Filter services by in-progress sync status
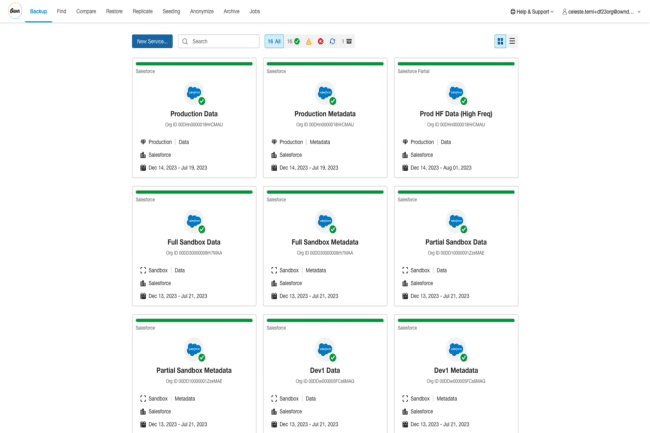 (x=332, y=41)
